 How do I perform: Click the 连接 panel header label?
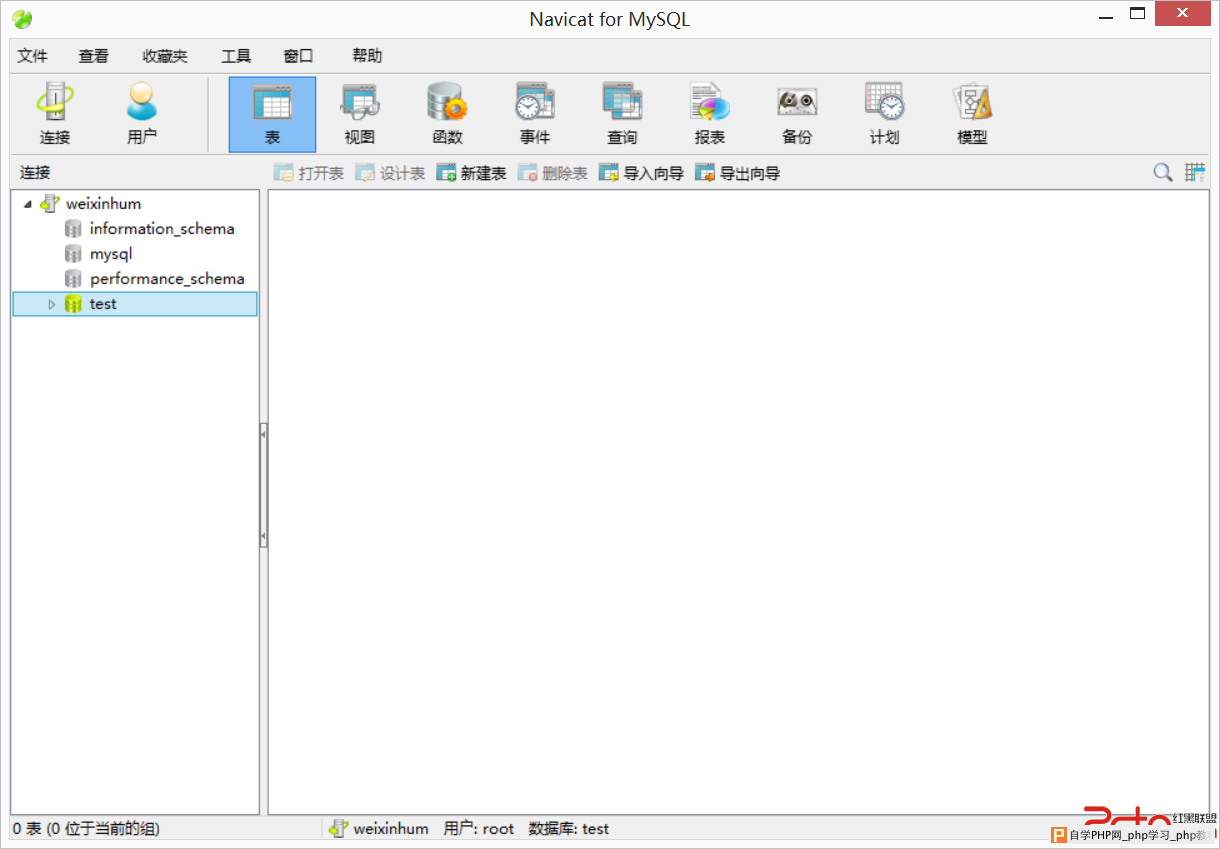click(35, 173)
